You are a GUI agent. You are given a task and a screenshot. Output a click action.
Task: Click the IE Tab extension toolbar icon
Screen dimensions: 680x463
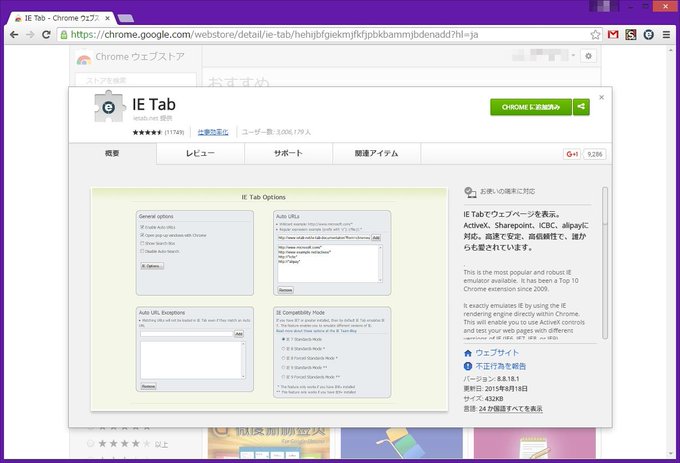click(x=649, y=35)
